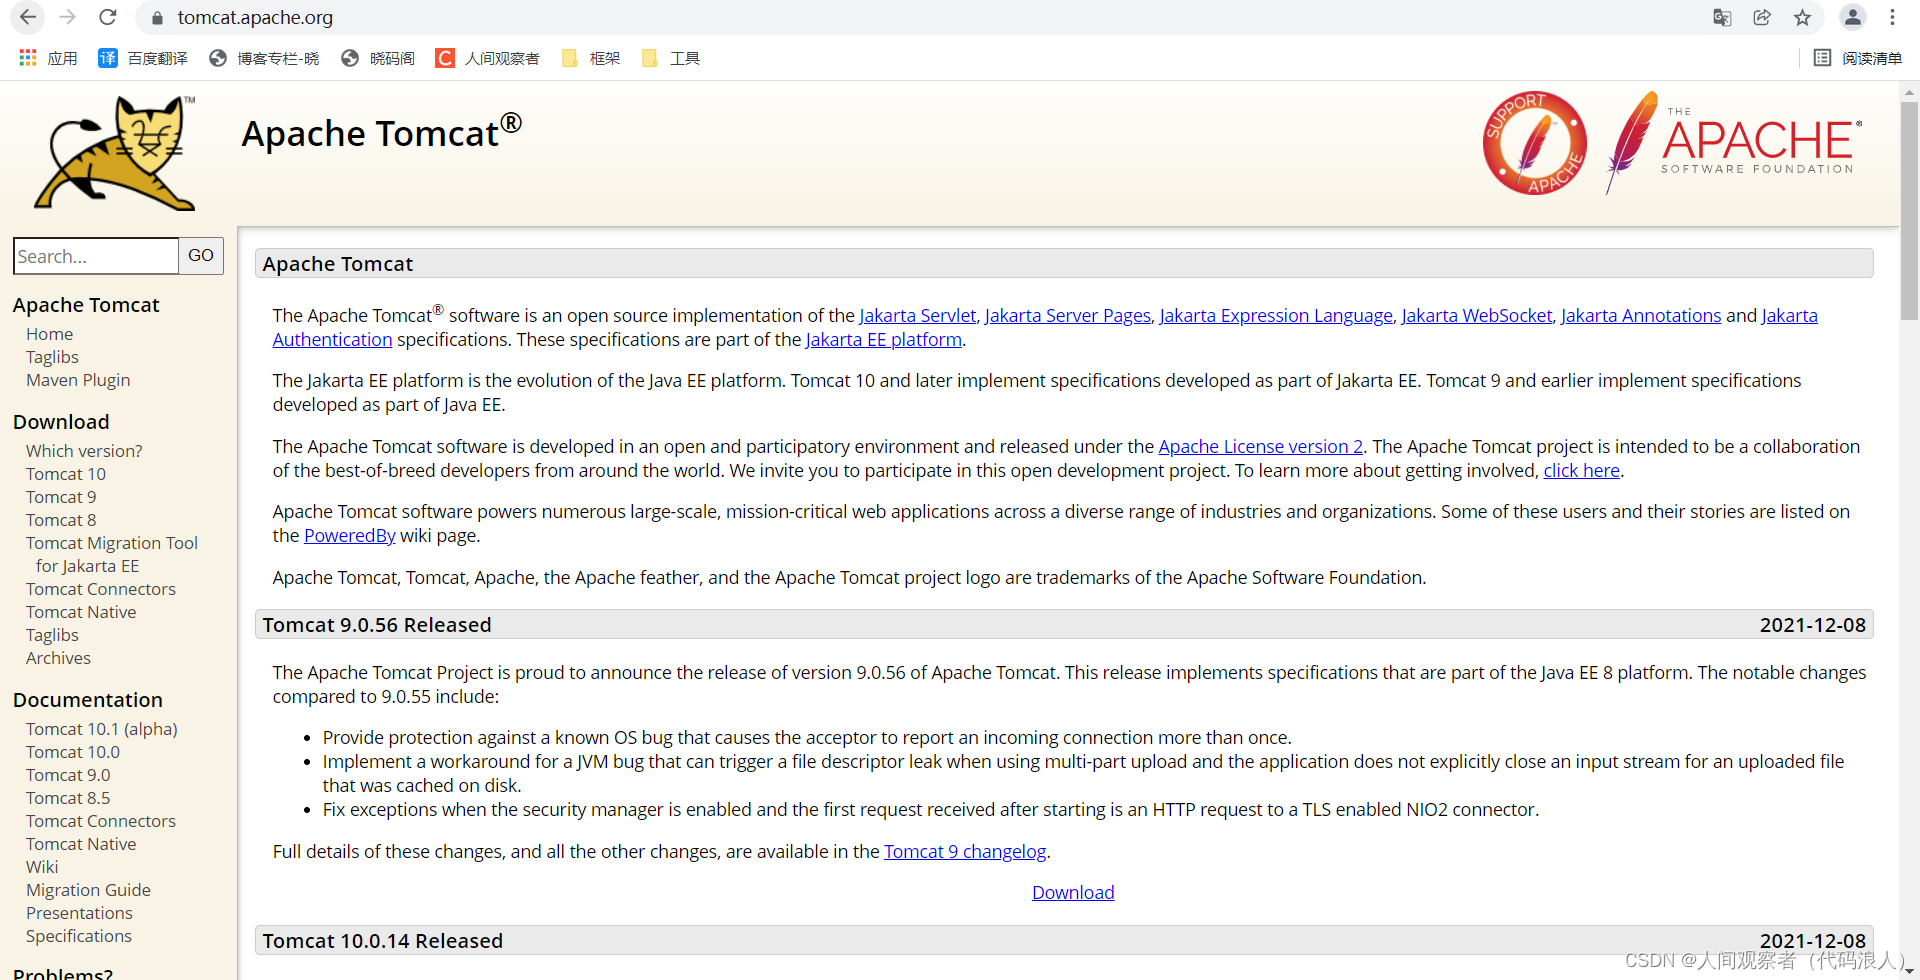Bookmark this page with the star icon
The image size is (1920, 980).
pos(1802,17)
